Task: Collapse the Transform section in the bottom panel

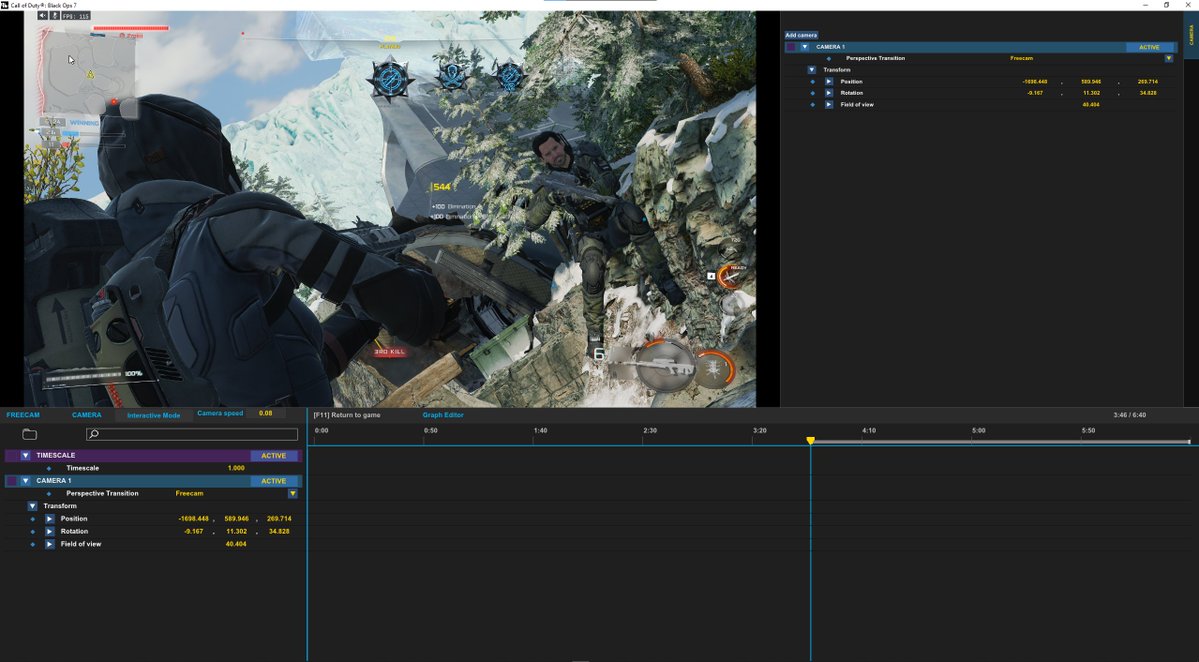Action: coord(32,506)
